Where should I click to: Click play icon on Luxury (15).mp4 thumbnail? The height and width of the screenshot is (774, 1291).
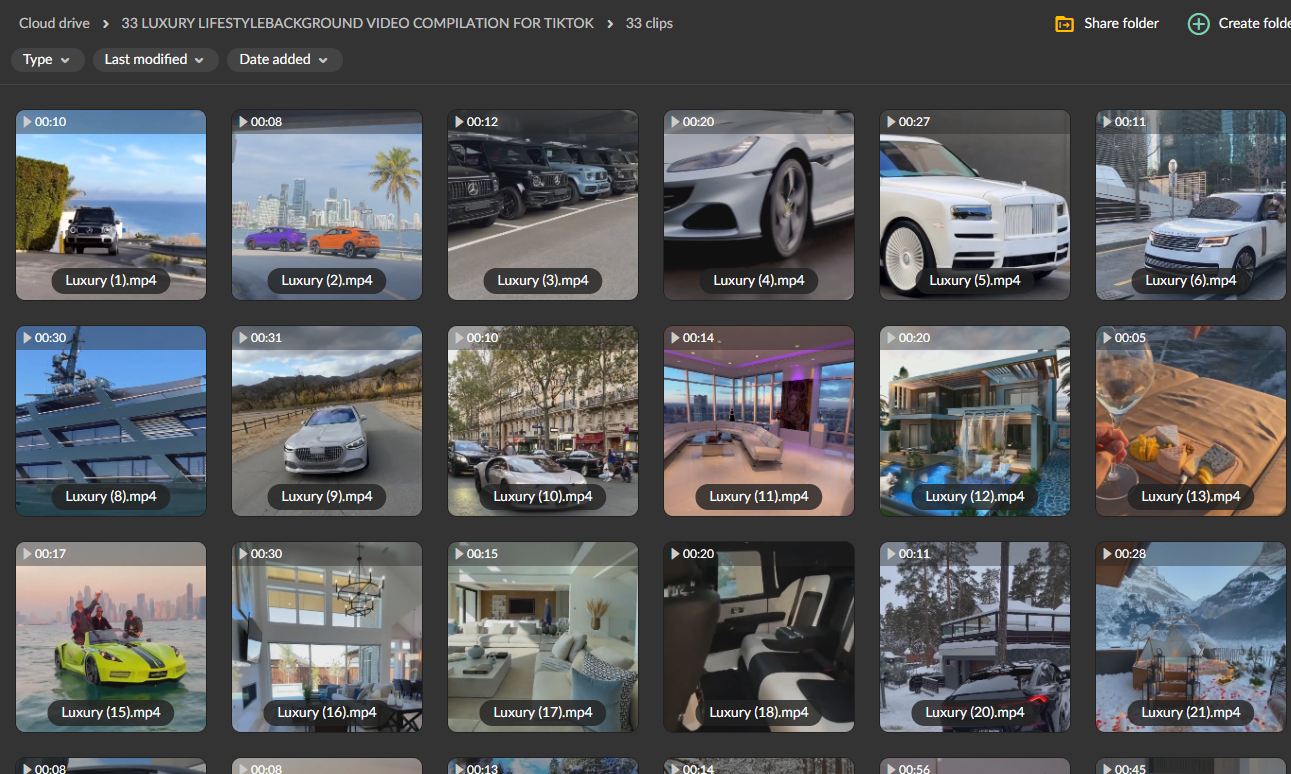coord(26,554)
